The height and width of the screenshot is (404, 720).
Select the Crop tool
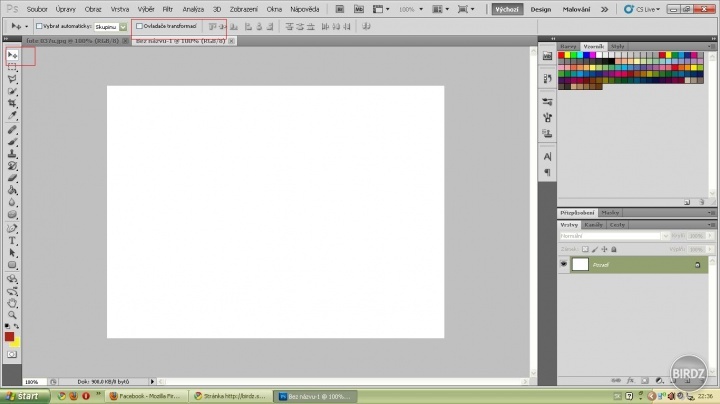12,103
